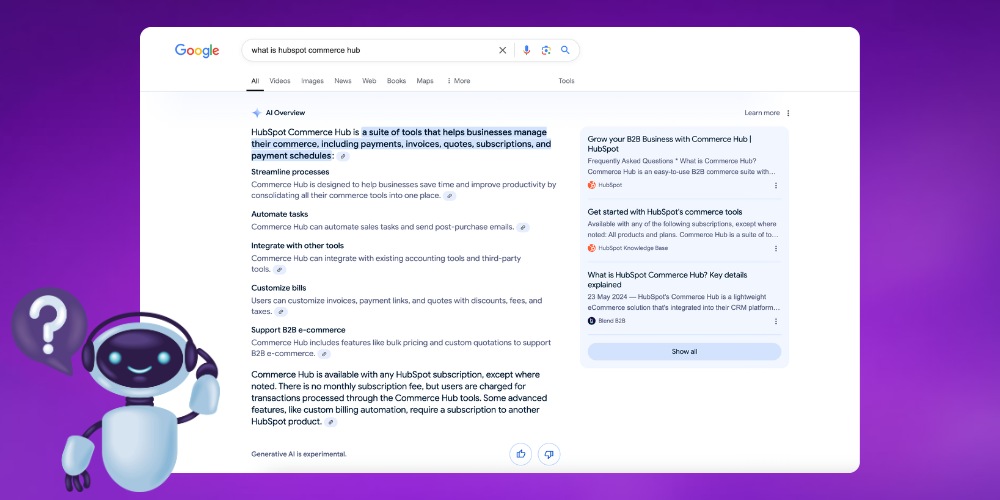1000x500 pixels.
Task: Click the thumbs up feedback icon
Action: coord(521,454)
